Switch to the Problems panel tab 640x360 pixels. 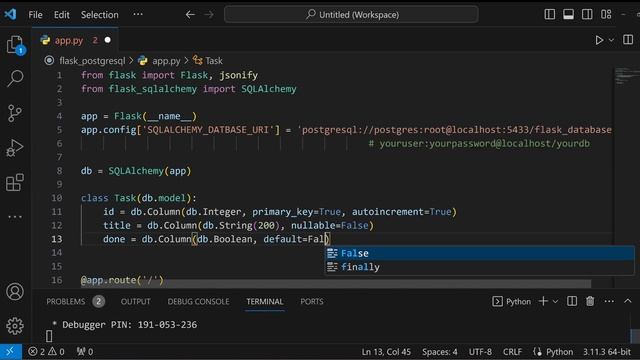click(x=66, y=302)
